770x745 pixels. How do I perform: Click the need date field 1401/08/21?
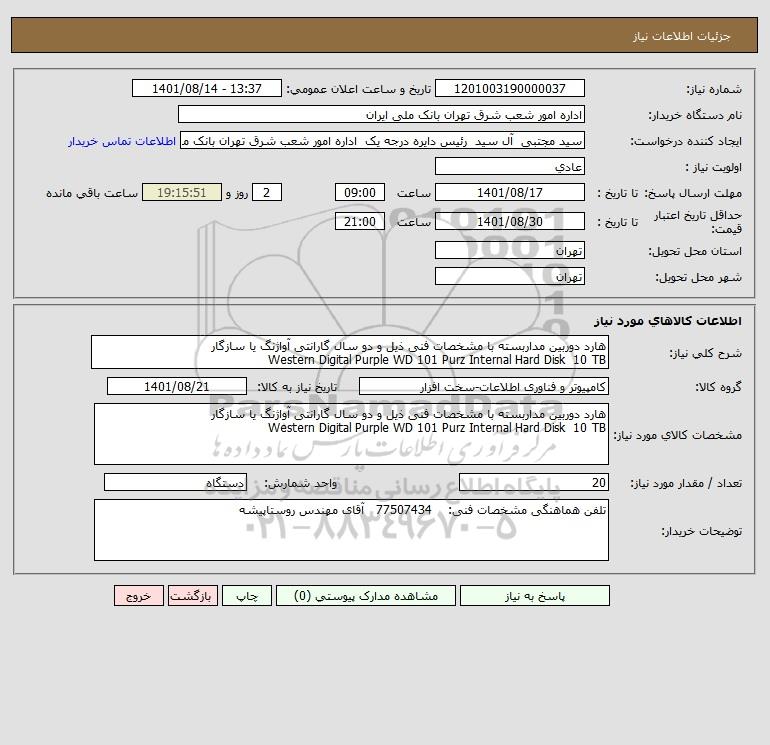tap(177, 386)
